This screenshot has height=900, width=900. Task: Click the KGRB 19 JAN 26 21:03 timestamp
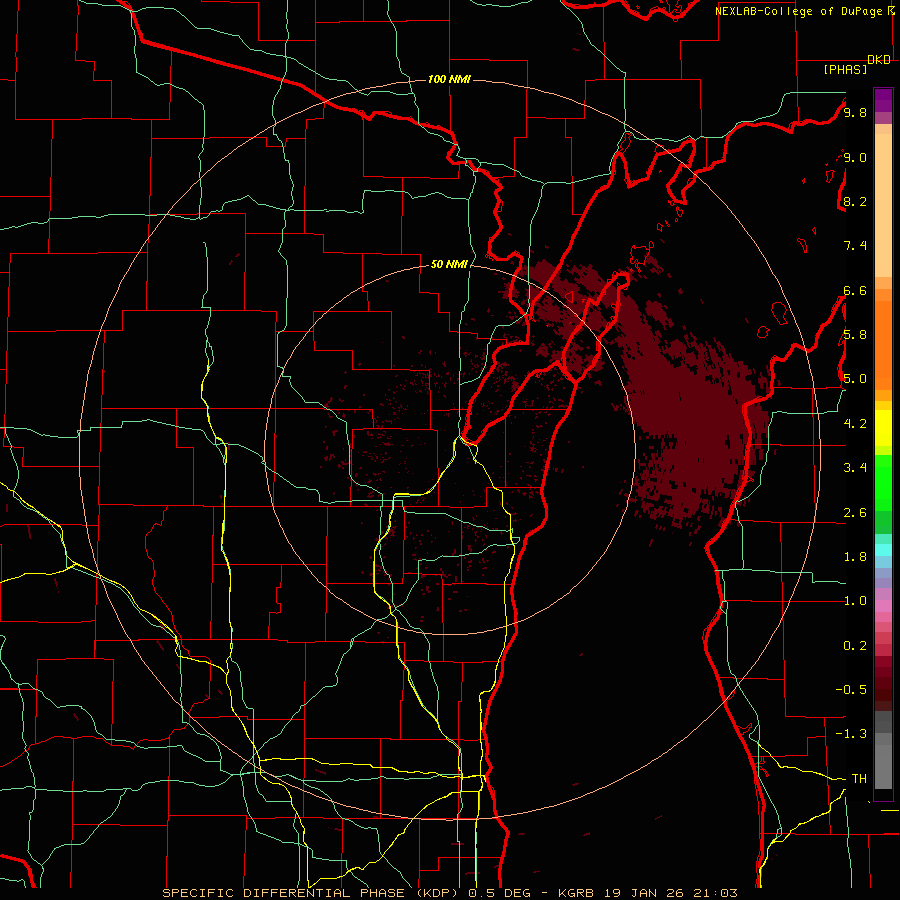tap(666, 893)
